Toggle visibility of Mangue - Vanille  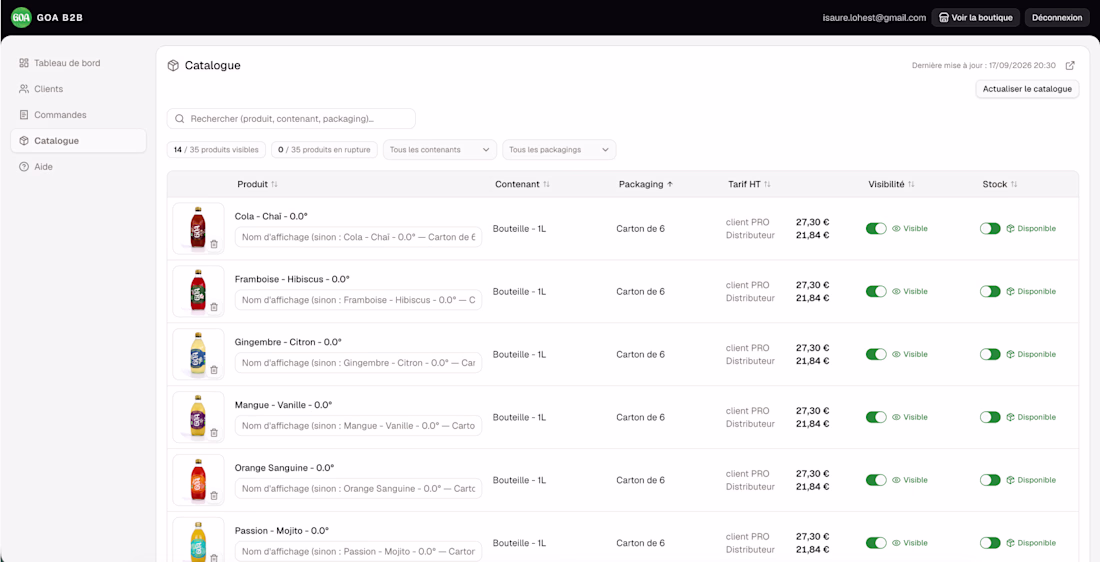[876, 417]
